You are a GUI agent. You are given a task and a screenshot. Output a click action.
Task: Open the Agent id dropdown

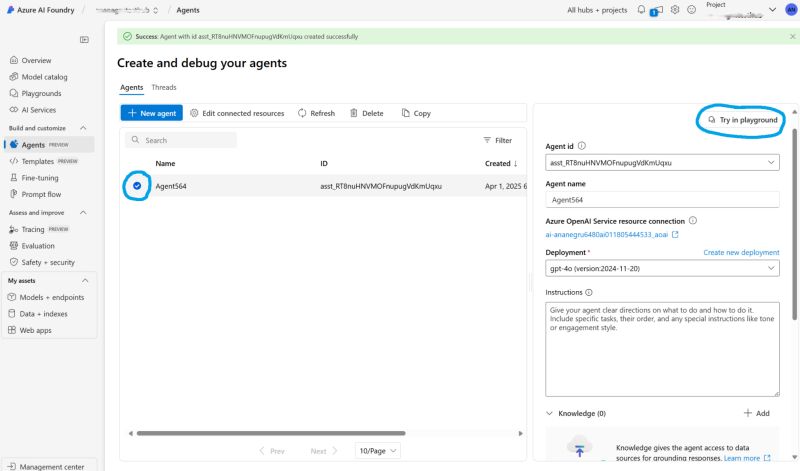pos(662,163)
